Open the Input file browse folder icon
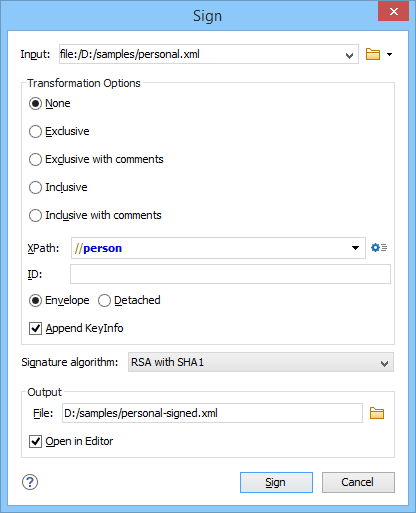Viewport: 416px width, 513px height. [x=373, y=54]
